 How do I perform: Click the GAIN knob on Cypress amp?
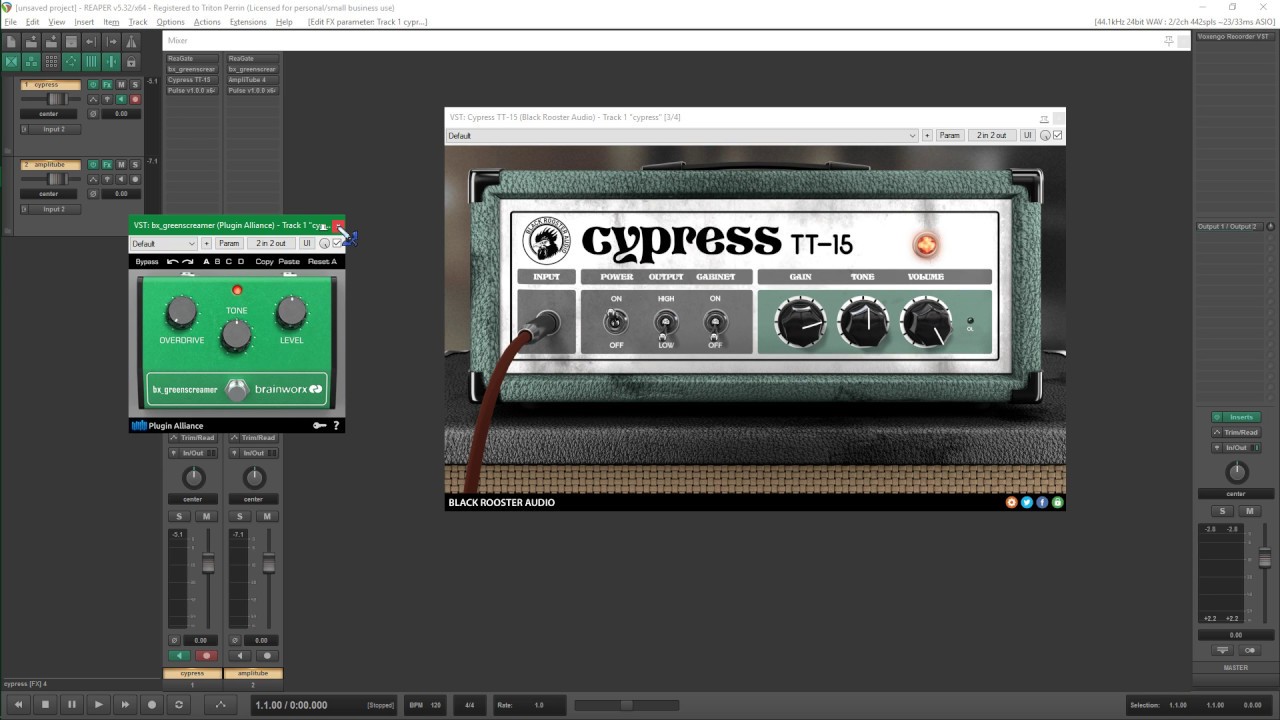pyautogui.click(x=800, y=320)
